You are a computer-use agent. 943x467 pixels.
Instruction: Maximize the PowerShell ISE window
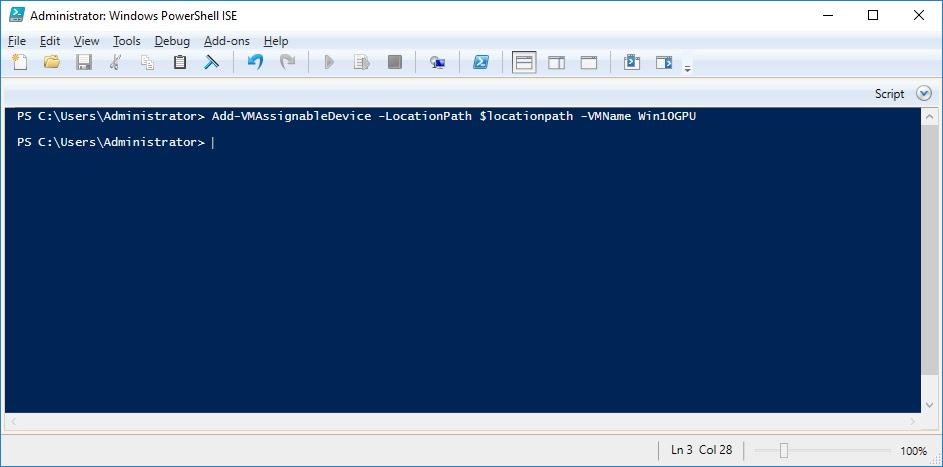873,16
